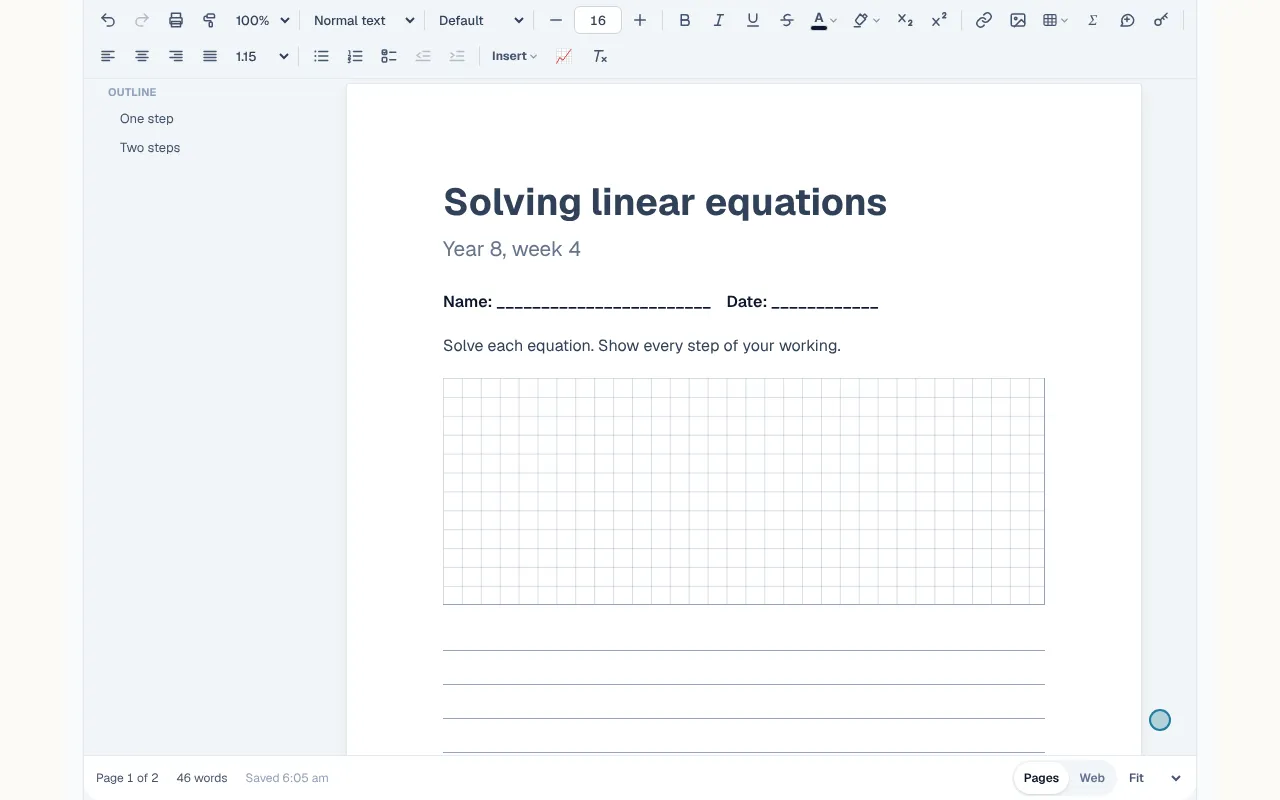Viewport: 1280px width, 800px height.
Task: Click the instruction sentence about solving equations
Action: [642, 346]
